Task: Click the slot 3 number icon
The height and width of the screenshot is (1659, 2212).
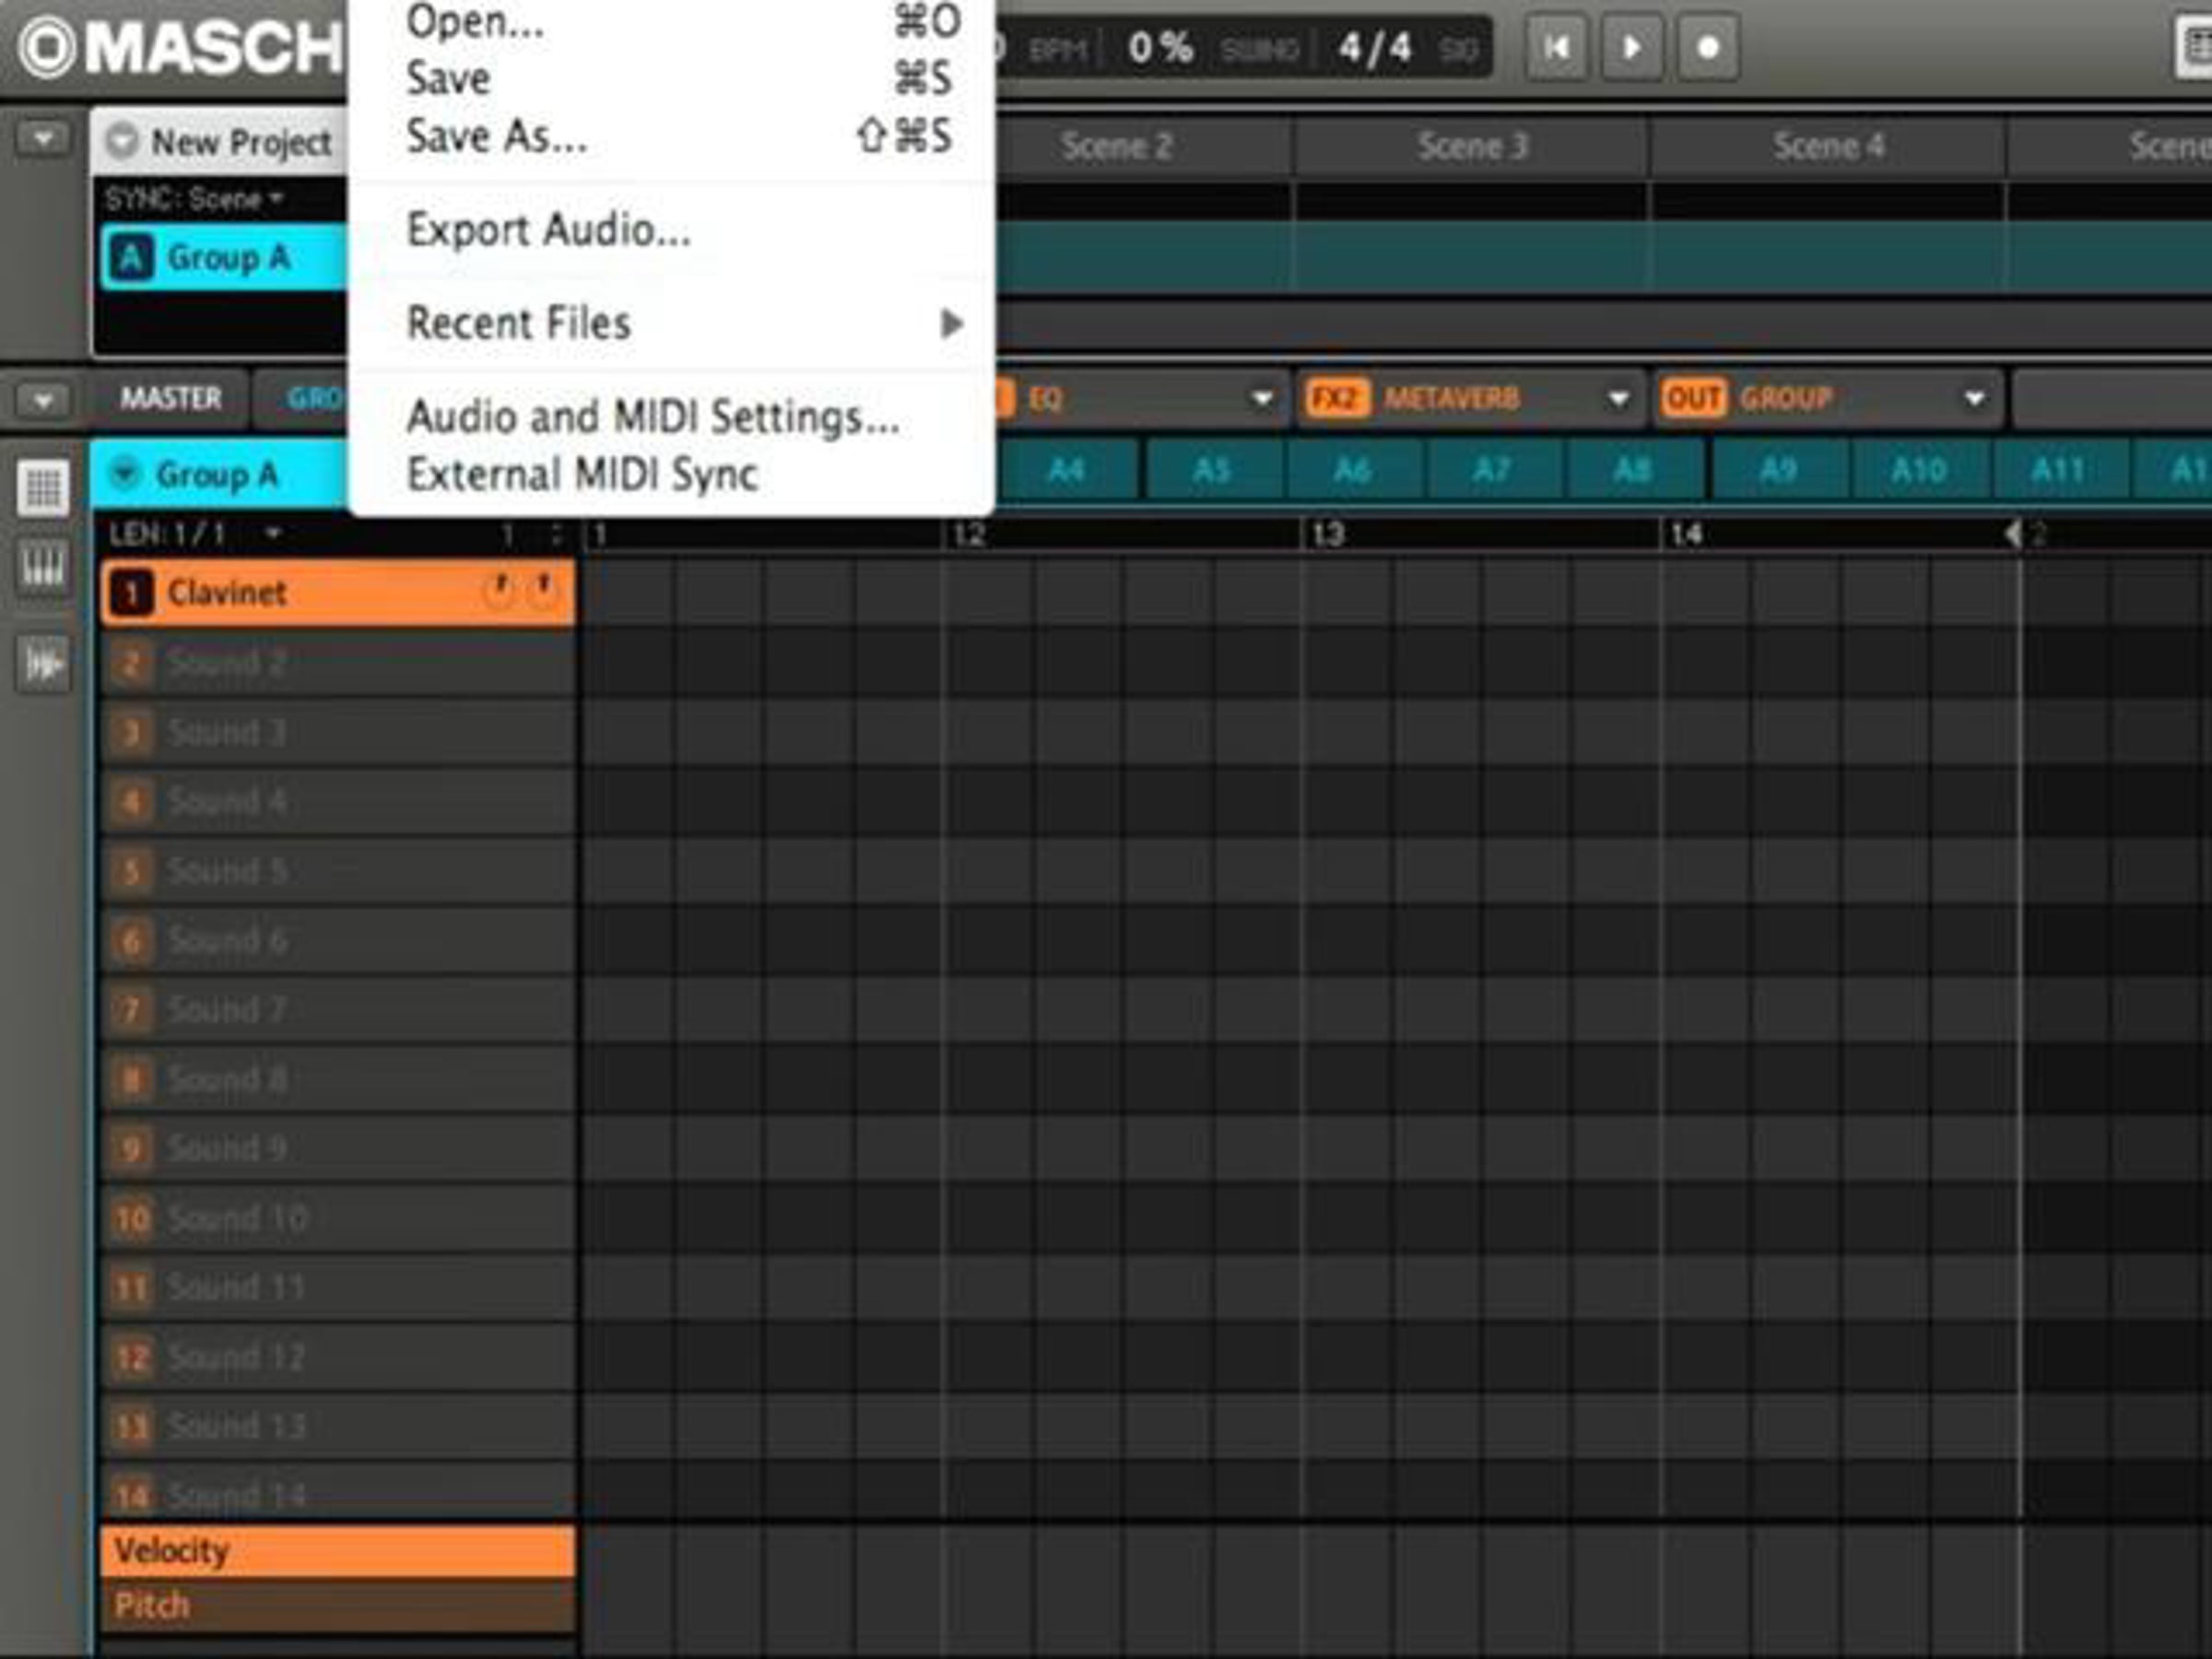Action: (131, 733)
